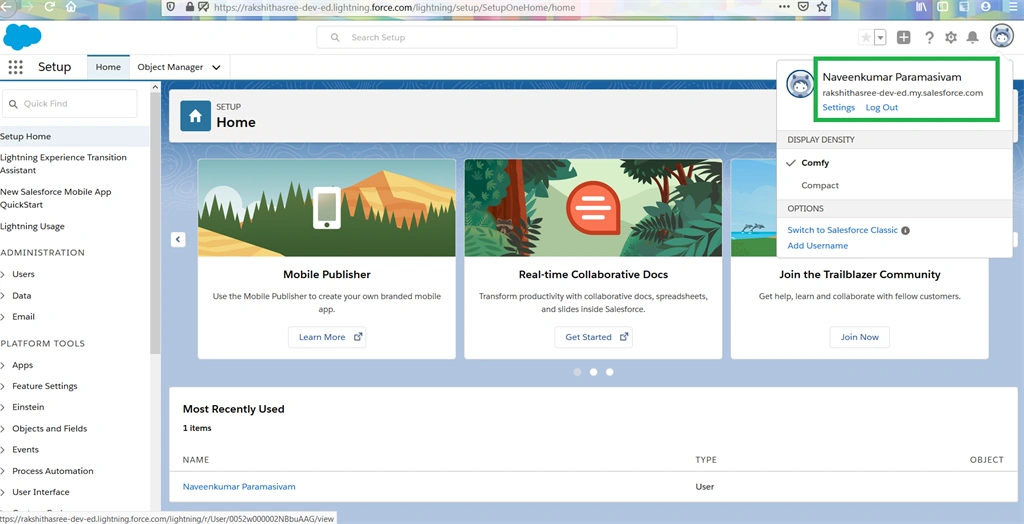The height and width of the screenshot is (524, 1024).
Task: Show site security lock info
Action: (x=189, y=7)
